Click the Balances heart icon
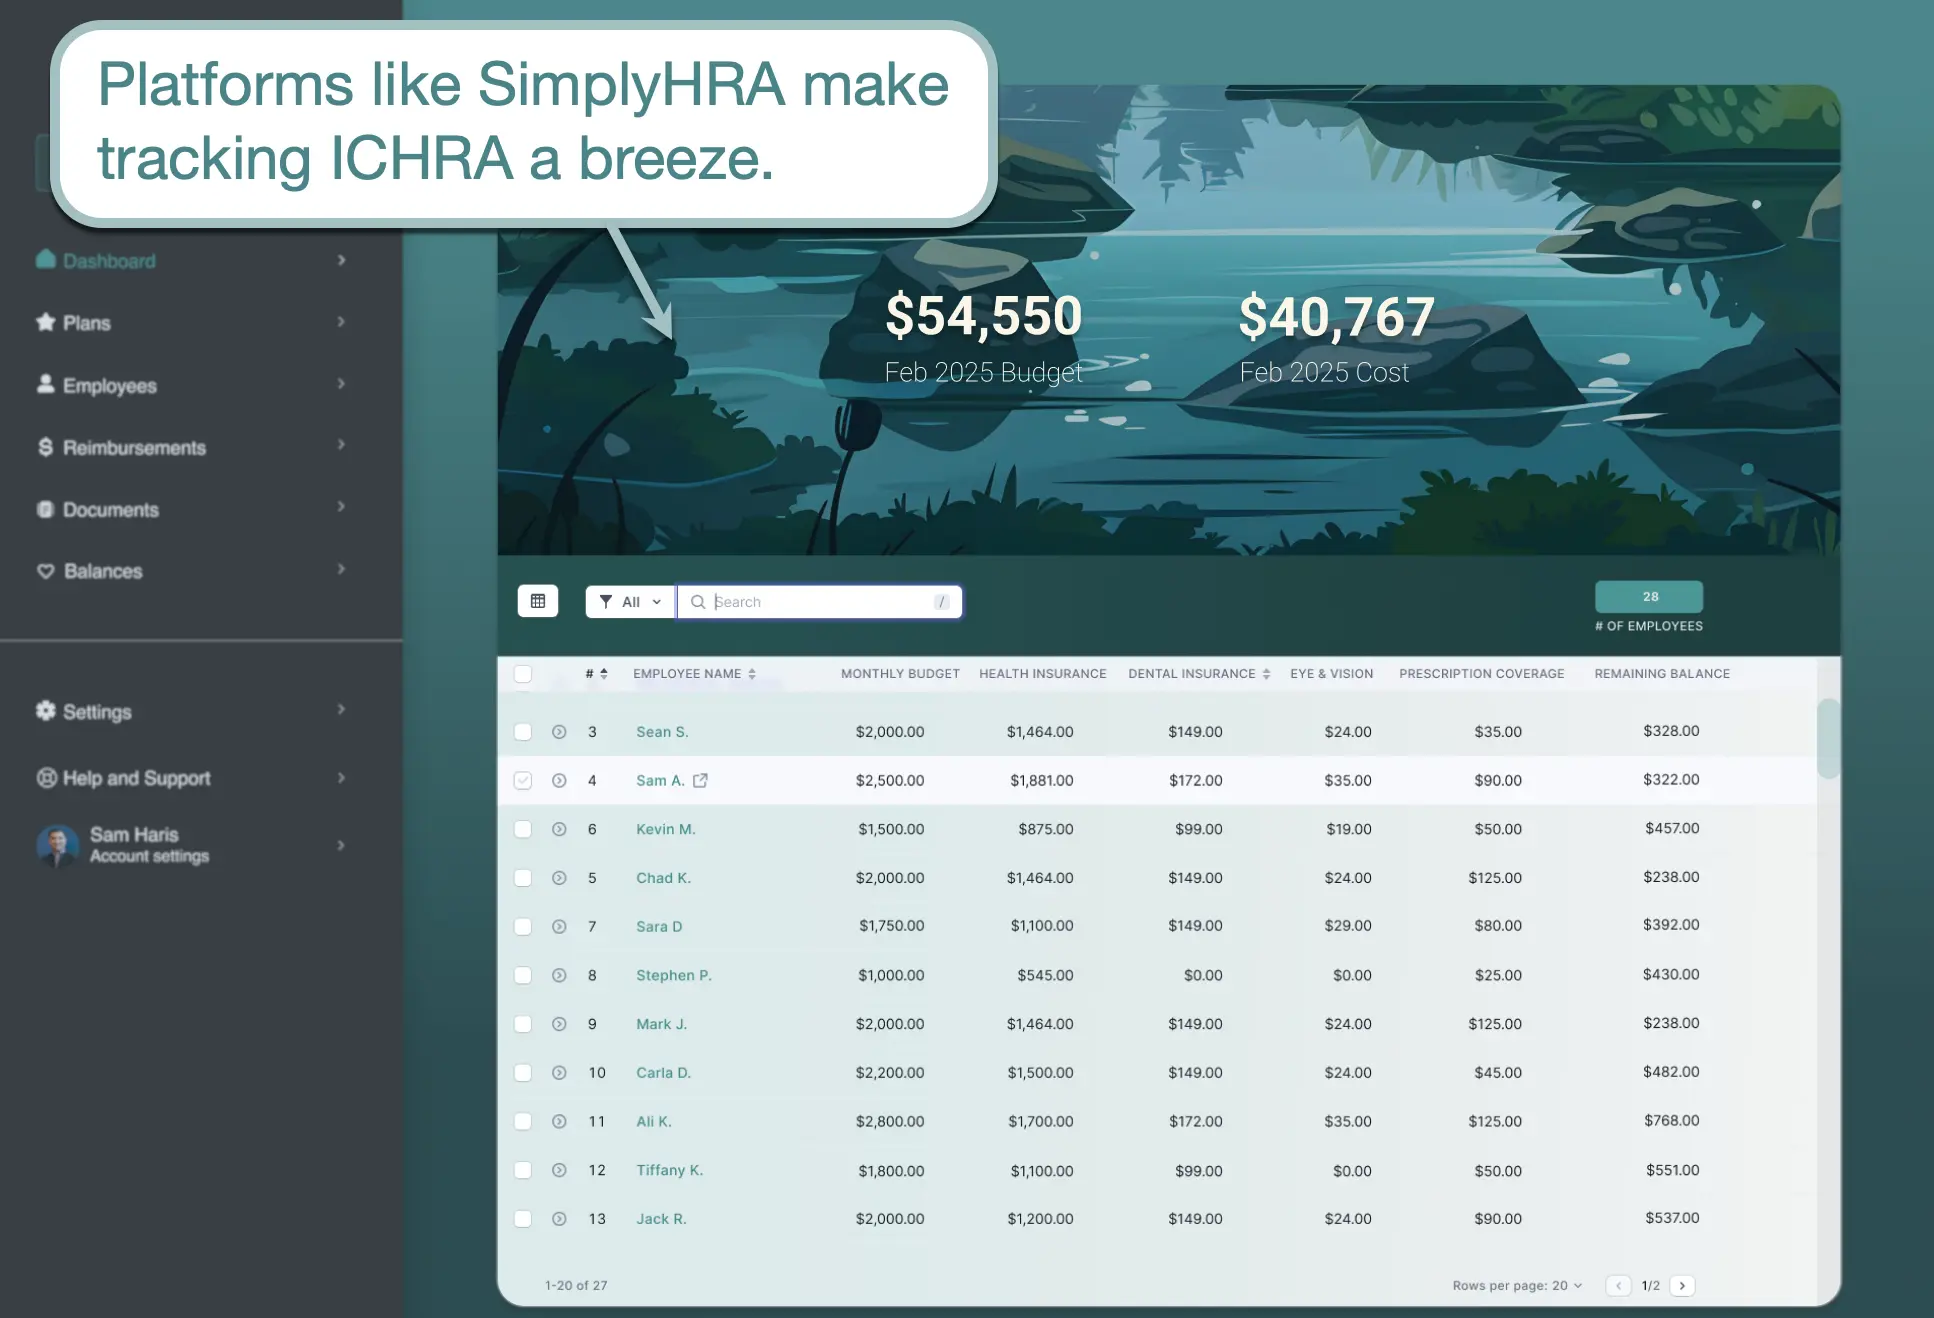The image size is (1934, 1318). [46, 571]
